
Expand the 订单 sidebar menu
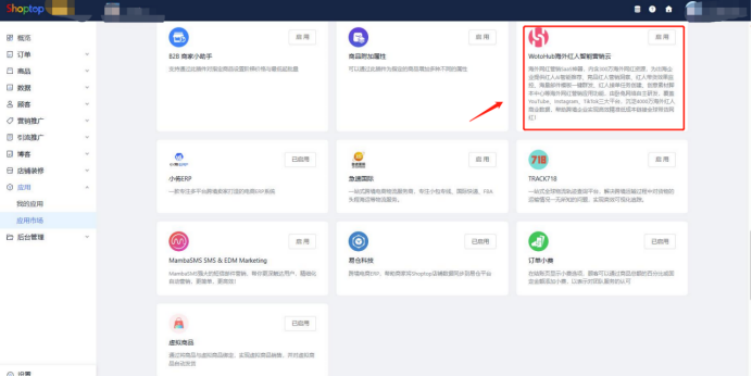click(x=48, y=54)
